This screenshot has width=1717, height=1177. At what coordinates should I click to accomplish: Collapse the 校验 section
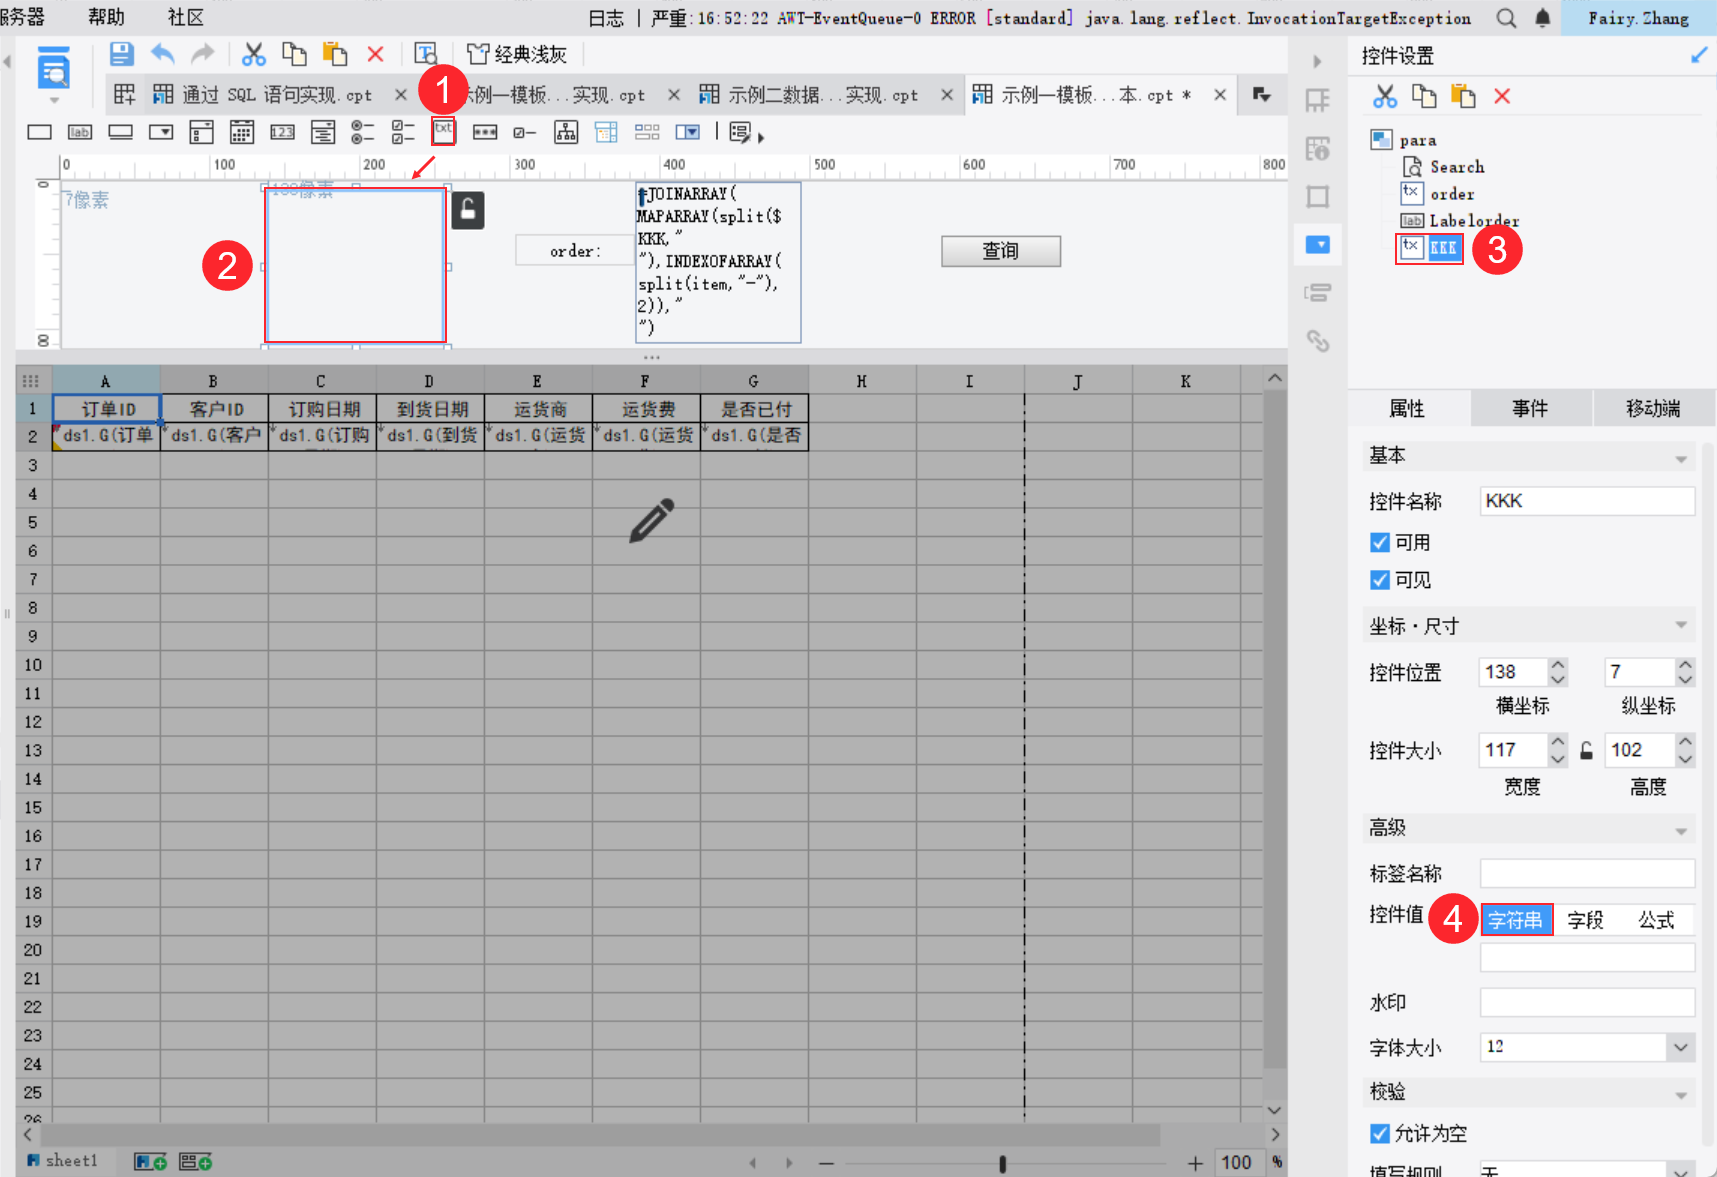pos(1681,1093)
